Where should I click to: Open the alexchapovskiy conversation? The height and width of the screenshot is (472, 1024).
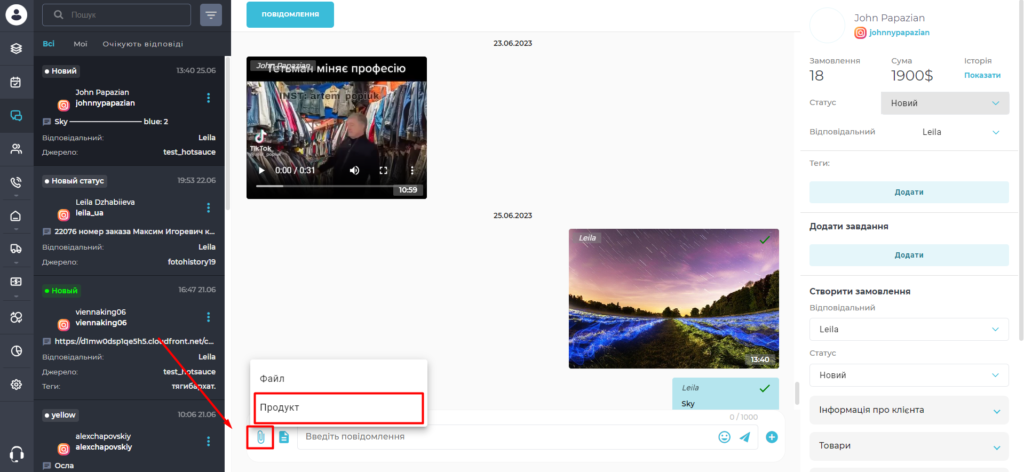click(129, 436)
